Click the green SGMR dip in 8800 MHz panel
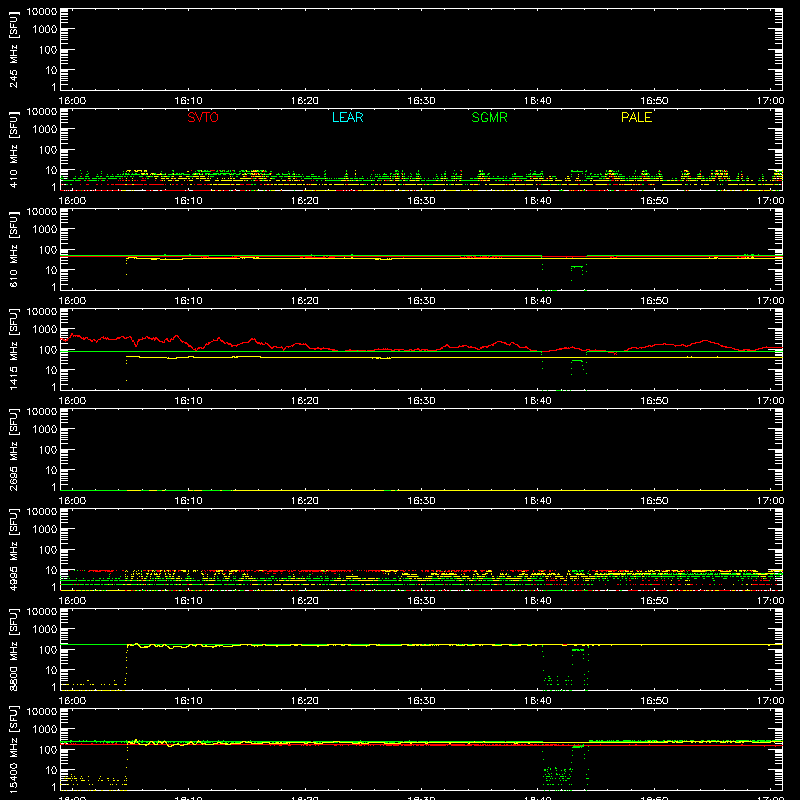The height and width of the screenshot is (800, 800). (x=565, y=668)
